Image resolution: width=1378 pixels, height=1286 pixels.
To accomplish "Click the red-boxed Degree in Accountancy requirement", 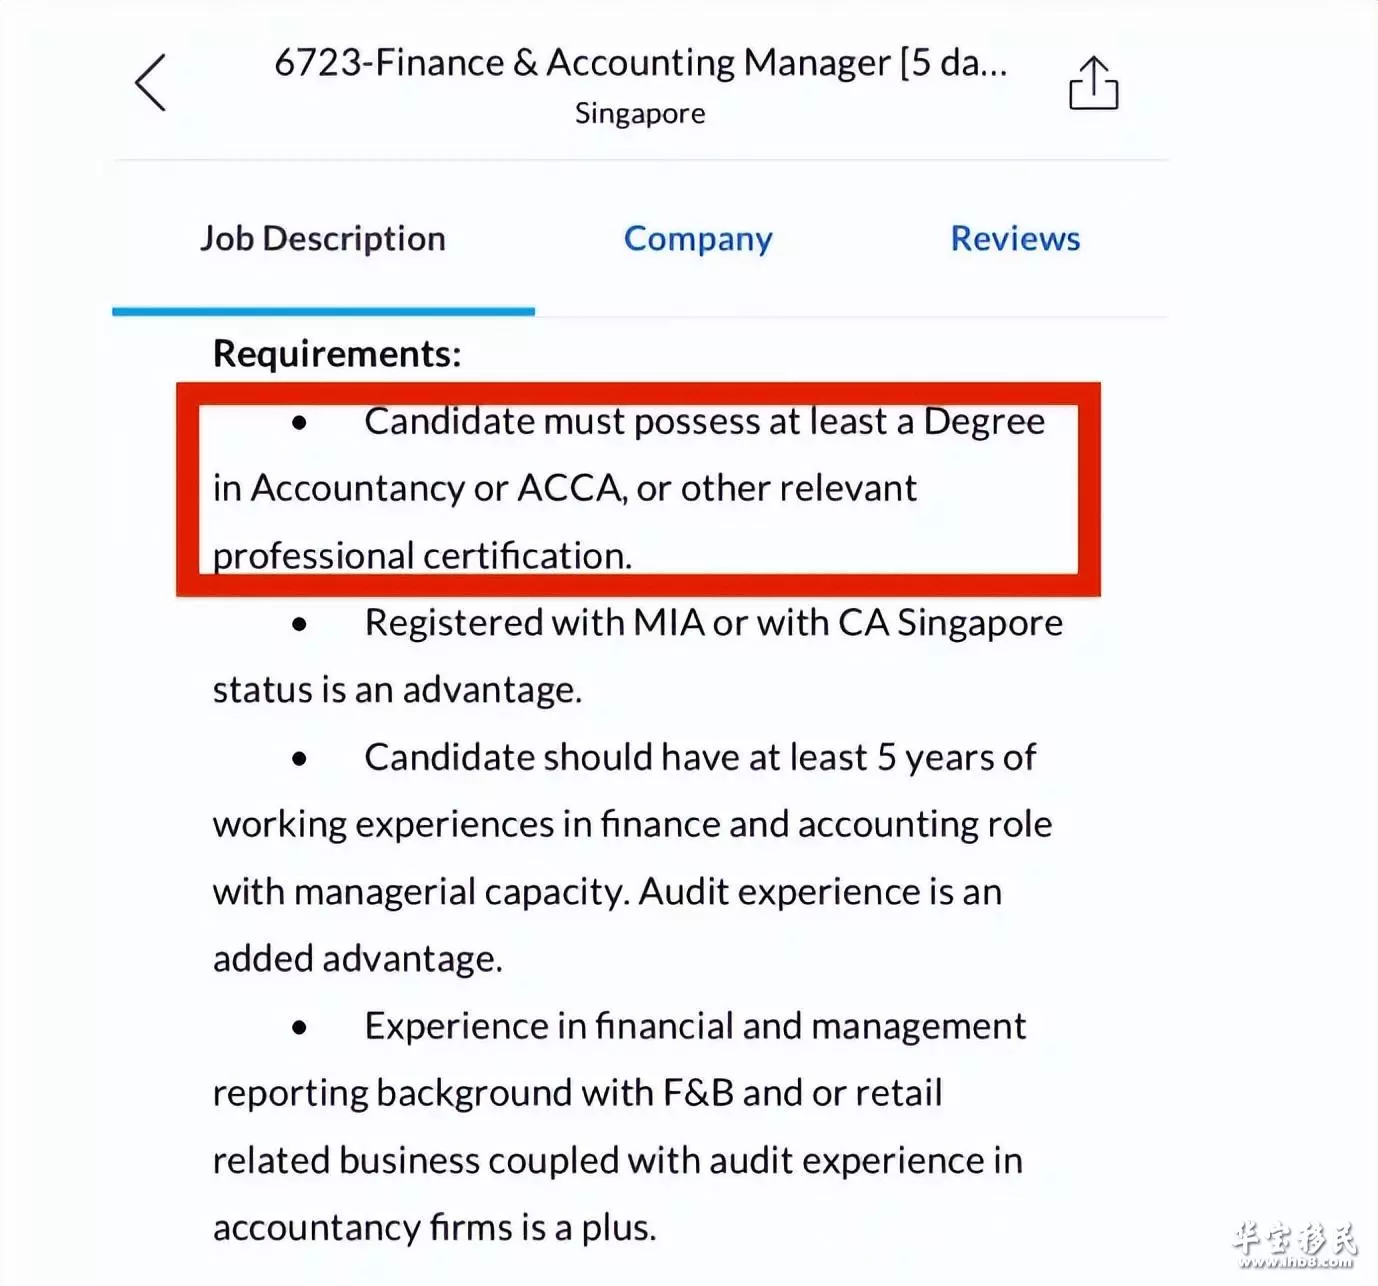I will [638, 489].
